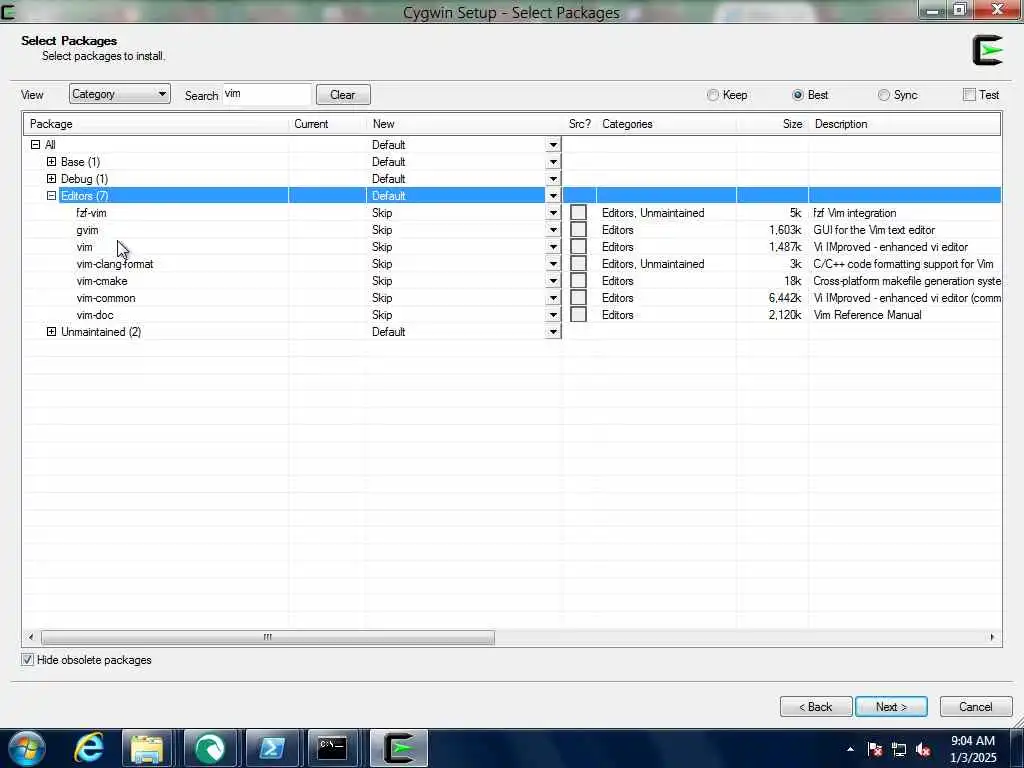
Task: Click the scrollbar right arrow
Action: click(992, 637)
